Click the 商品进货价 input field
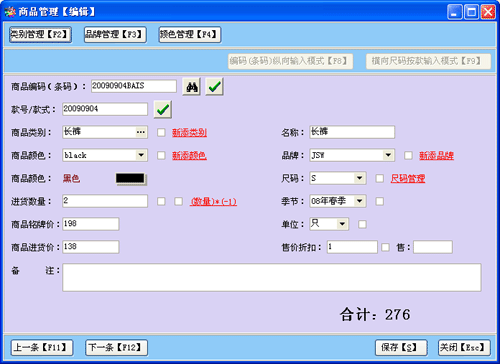This screenshot has width=500, height=364. point(91,247)
